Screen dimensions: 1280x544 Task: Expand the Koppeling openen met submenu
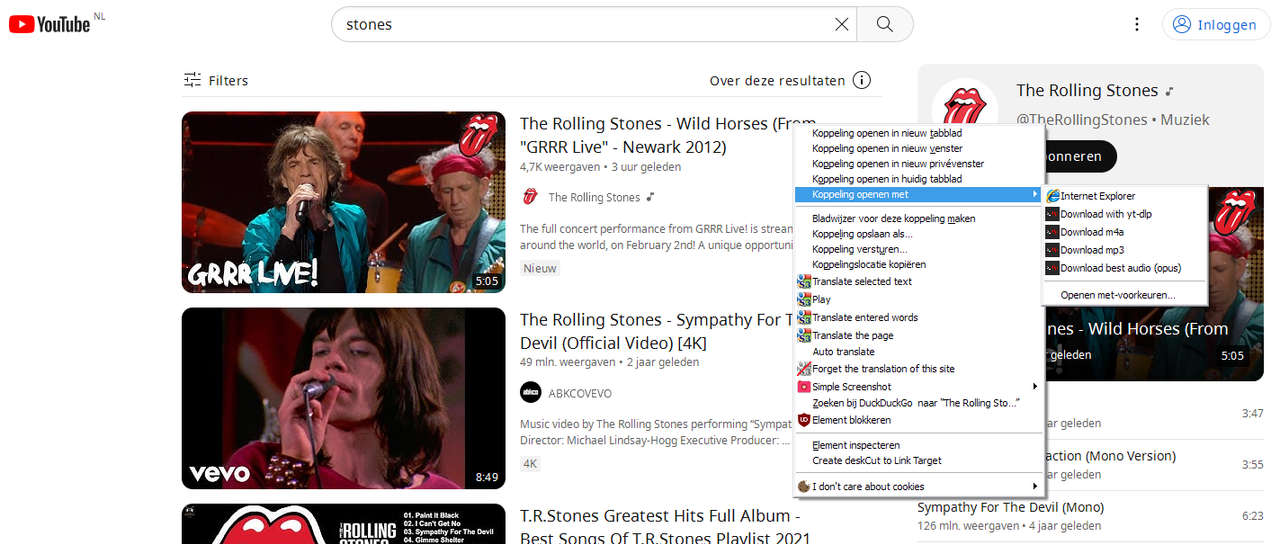[918, 194]
